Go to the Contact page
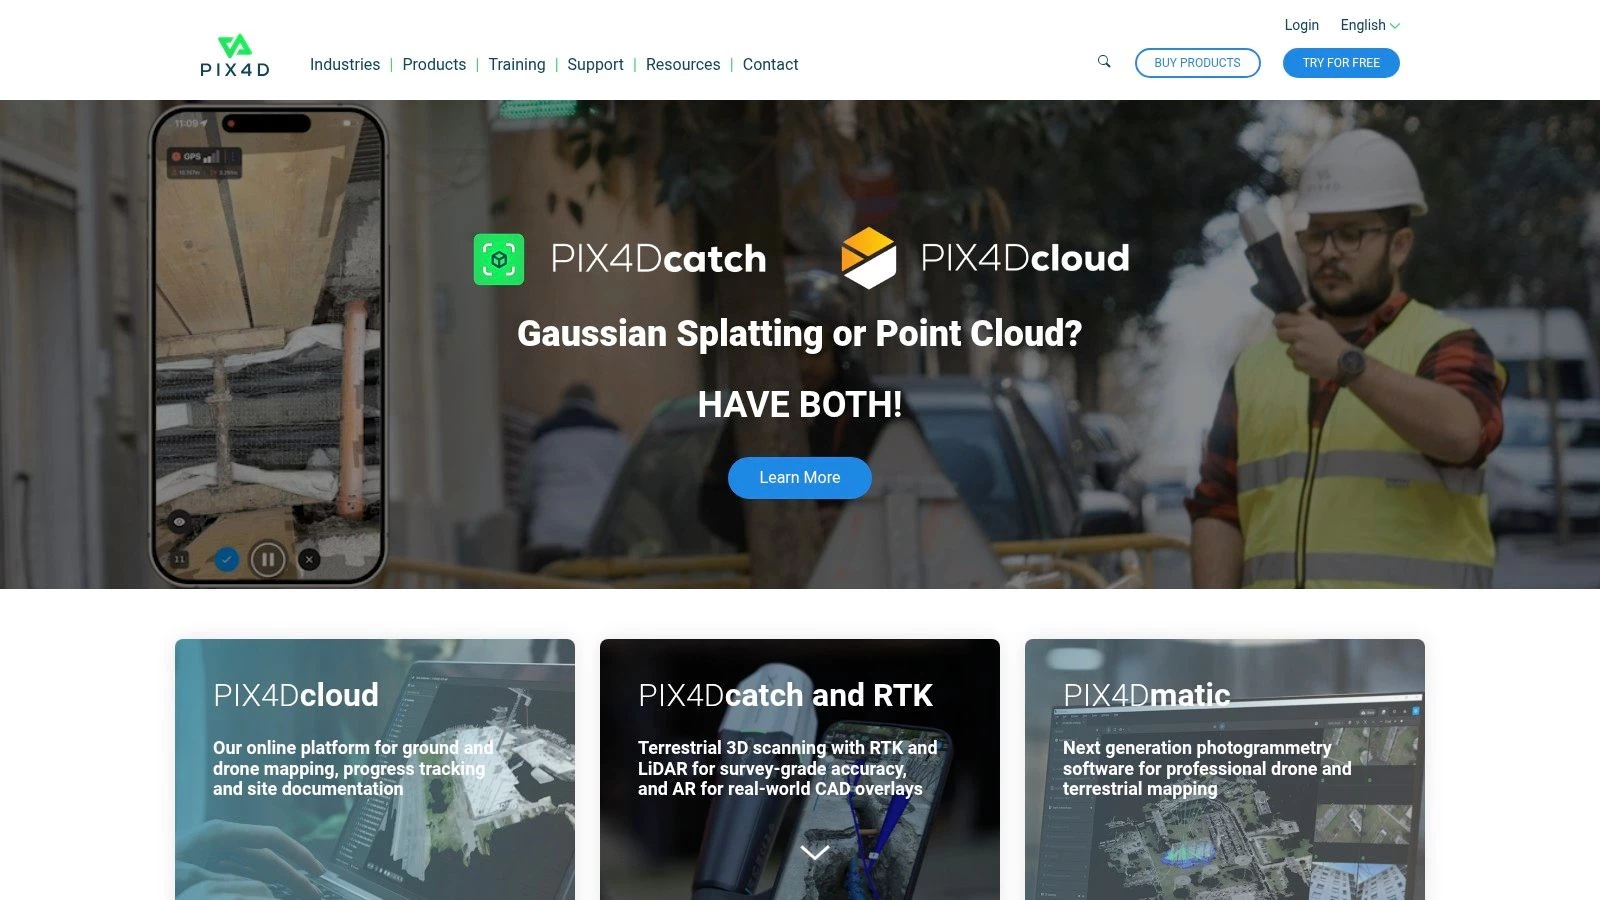The height and width of the screenshot is (900, 1600). tap(770, 64)
